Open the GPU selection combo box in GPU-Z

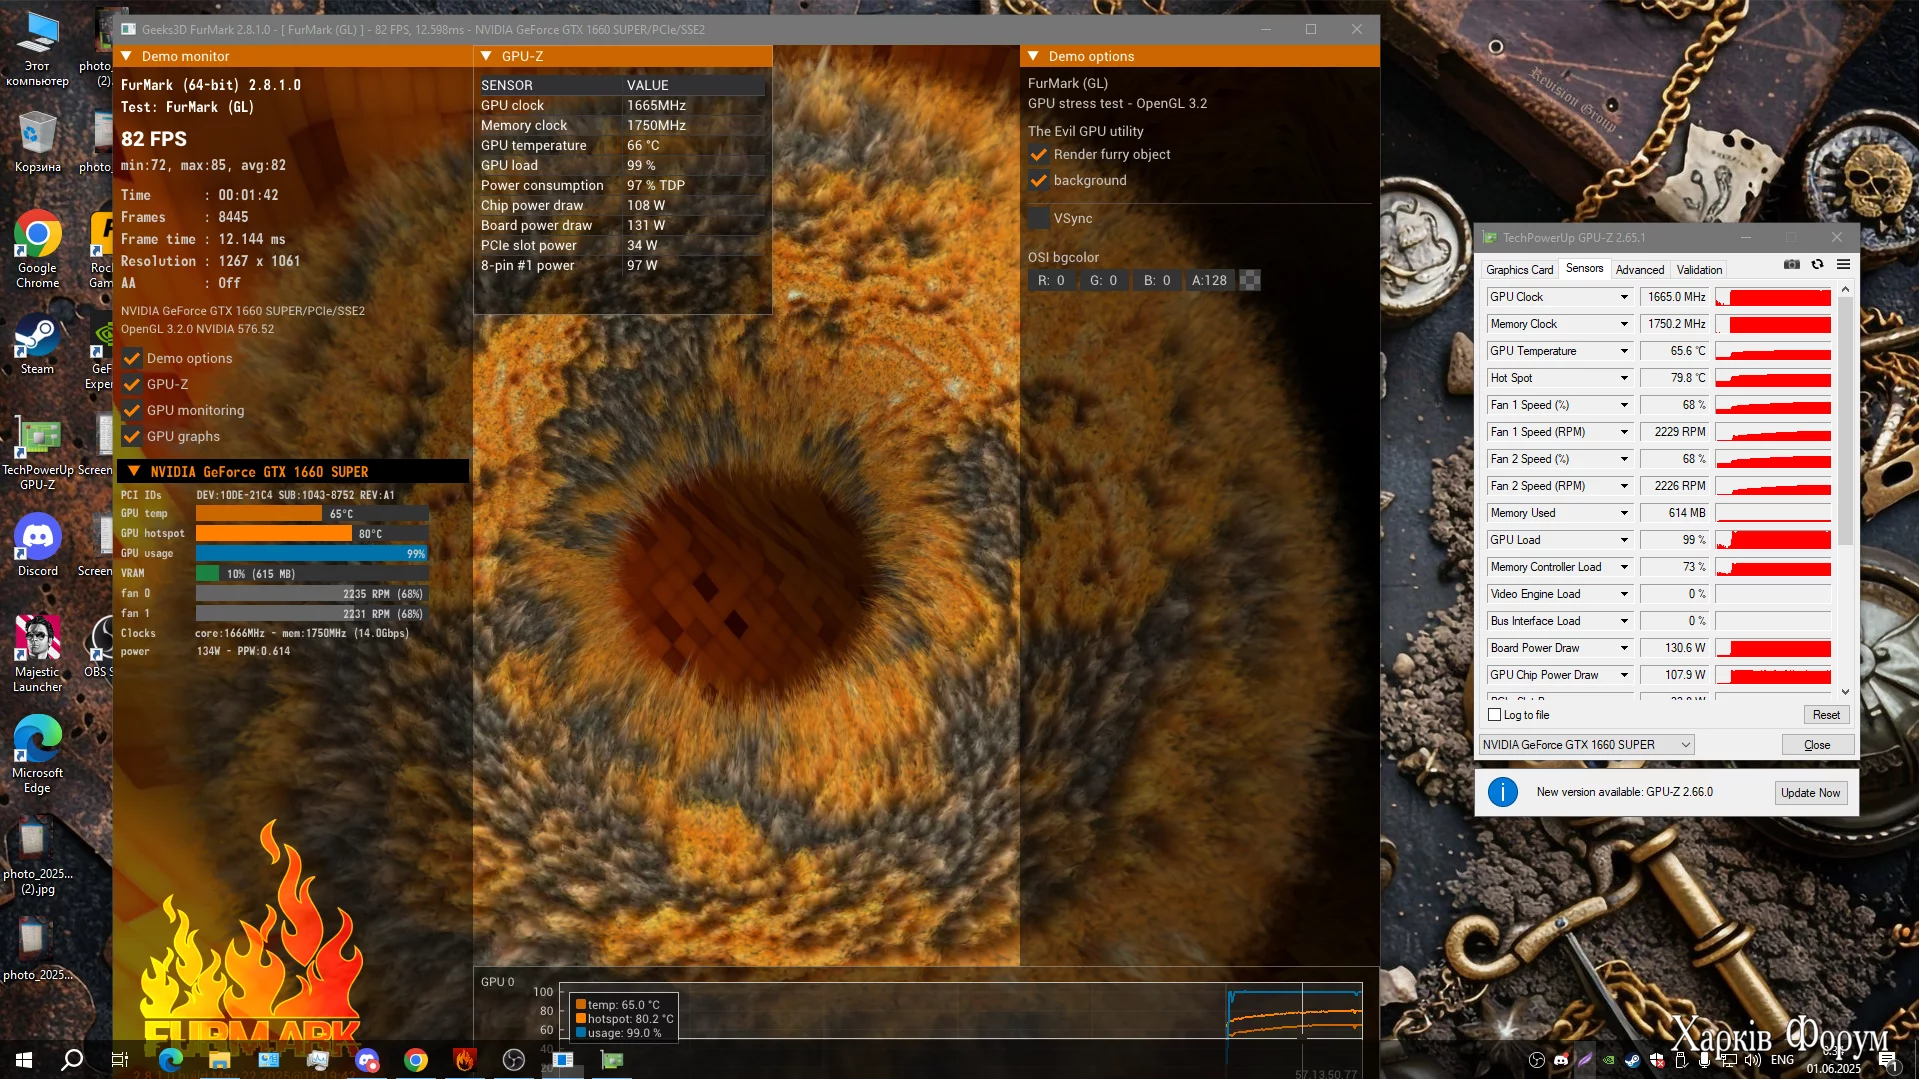tap(1586, 744)
